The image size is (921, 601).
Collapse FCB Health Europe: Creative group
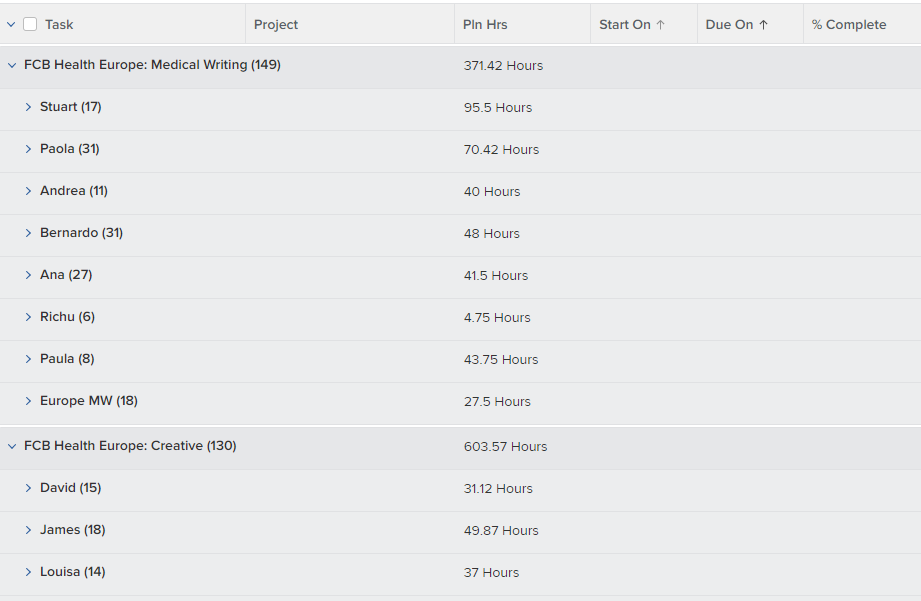[12, 446]
